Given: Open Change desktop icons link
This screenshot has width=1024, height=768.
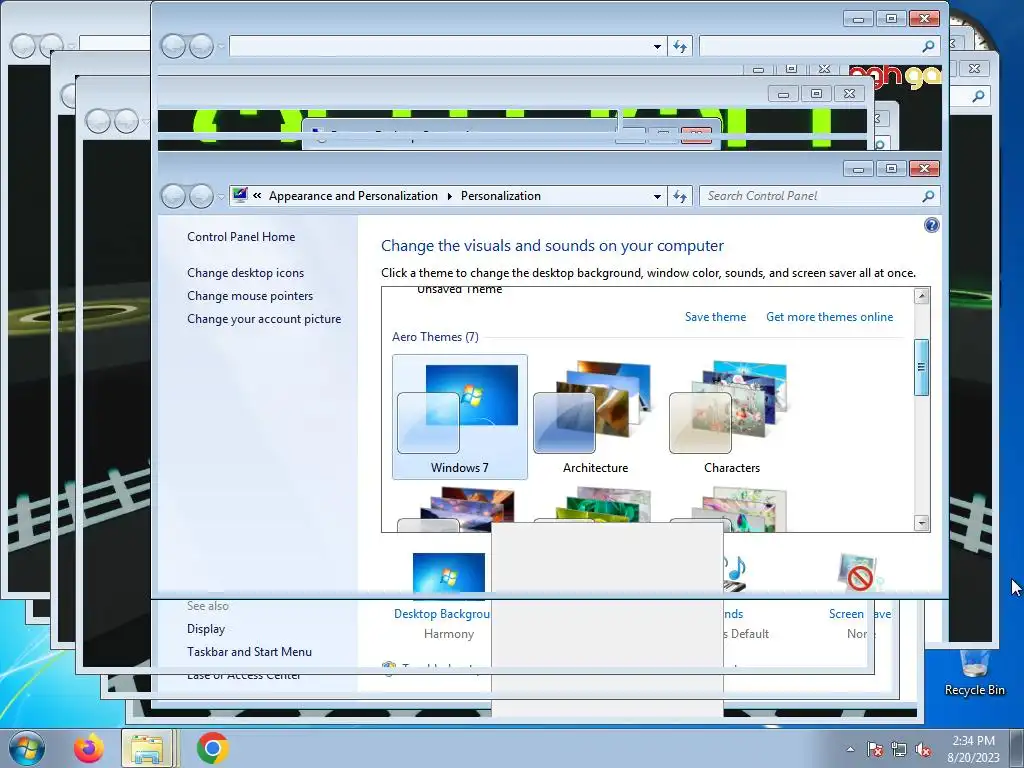Looking at the screenshot, I should coord(246,273).
